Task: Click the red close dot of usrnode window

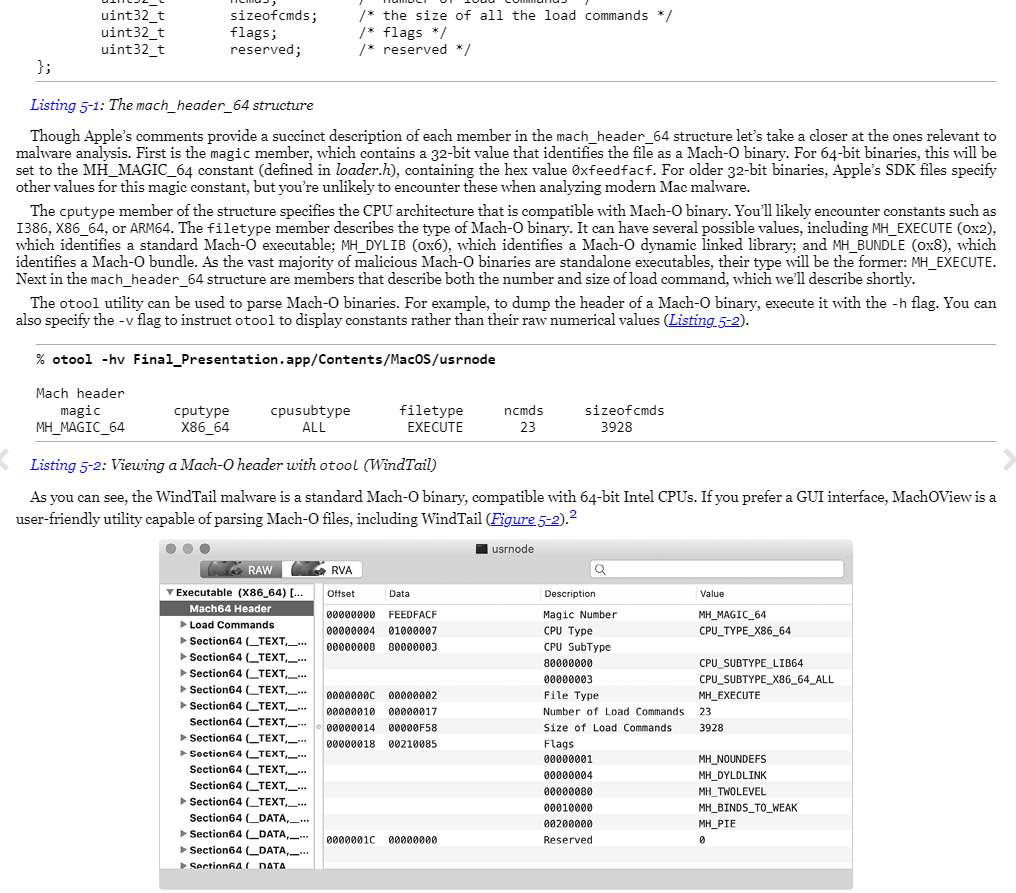Action: (171, 549)
